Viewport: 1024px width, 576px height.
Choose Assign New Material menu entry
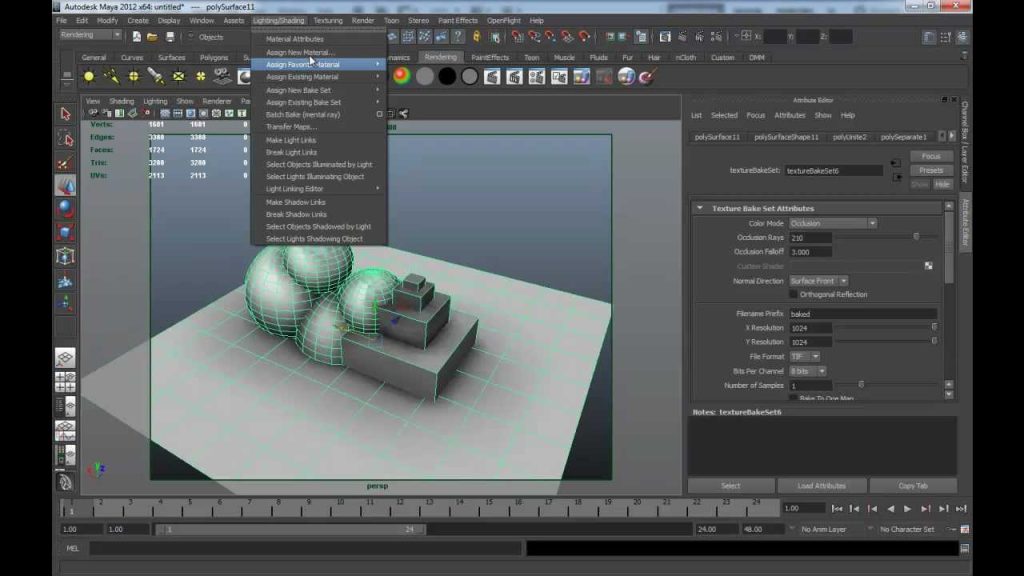pos(300,52)
